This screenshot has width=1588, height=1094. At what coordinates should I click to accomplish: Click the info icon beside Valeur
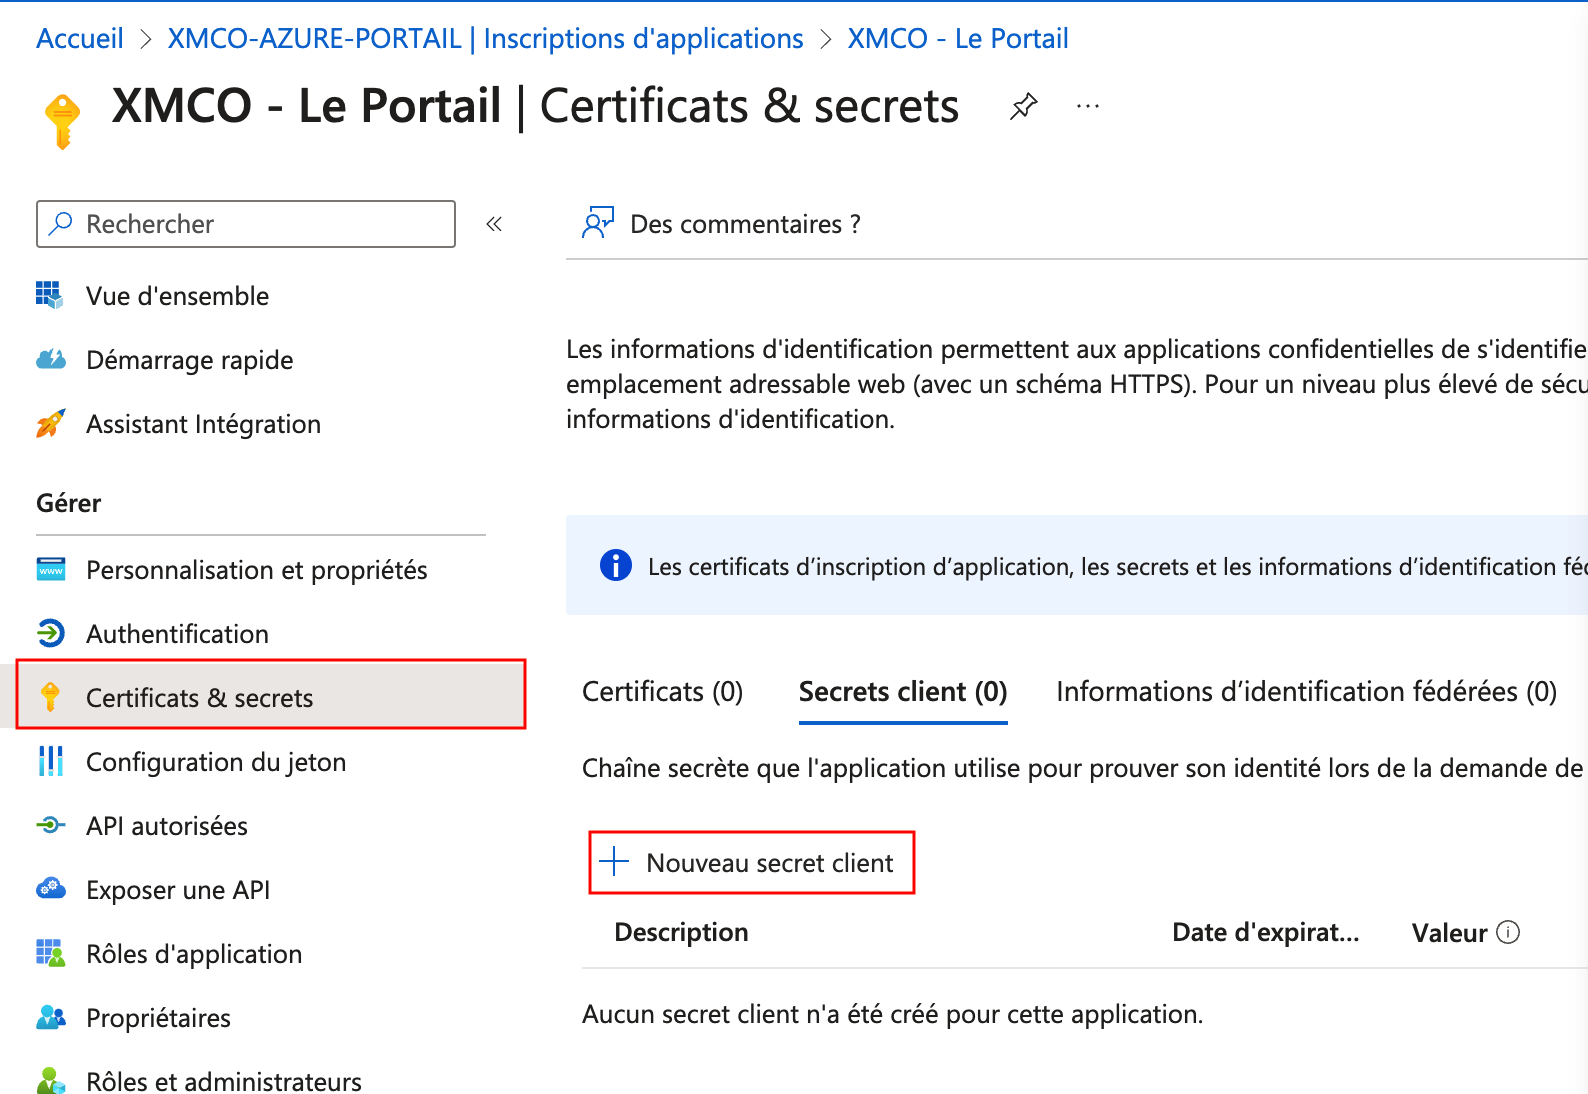tap(1508, 933)
